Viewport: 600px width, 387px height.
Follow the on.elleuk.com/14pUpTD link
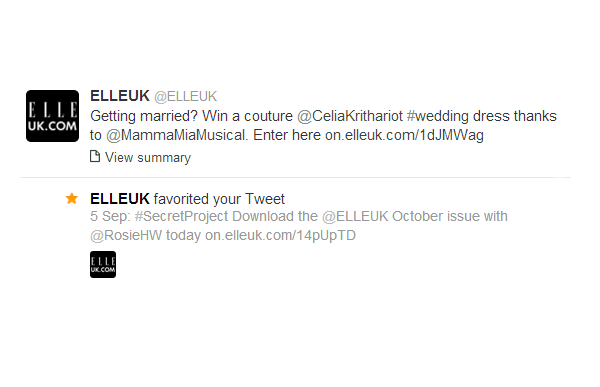[x=280, y=235]
